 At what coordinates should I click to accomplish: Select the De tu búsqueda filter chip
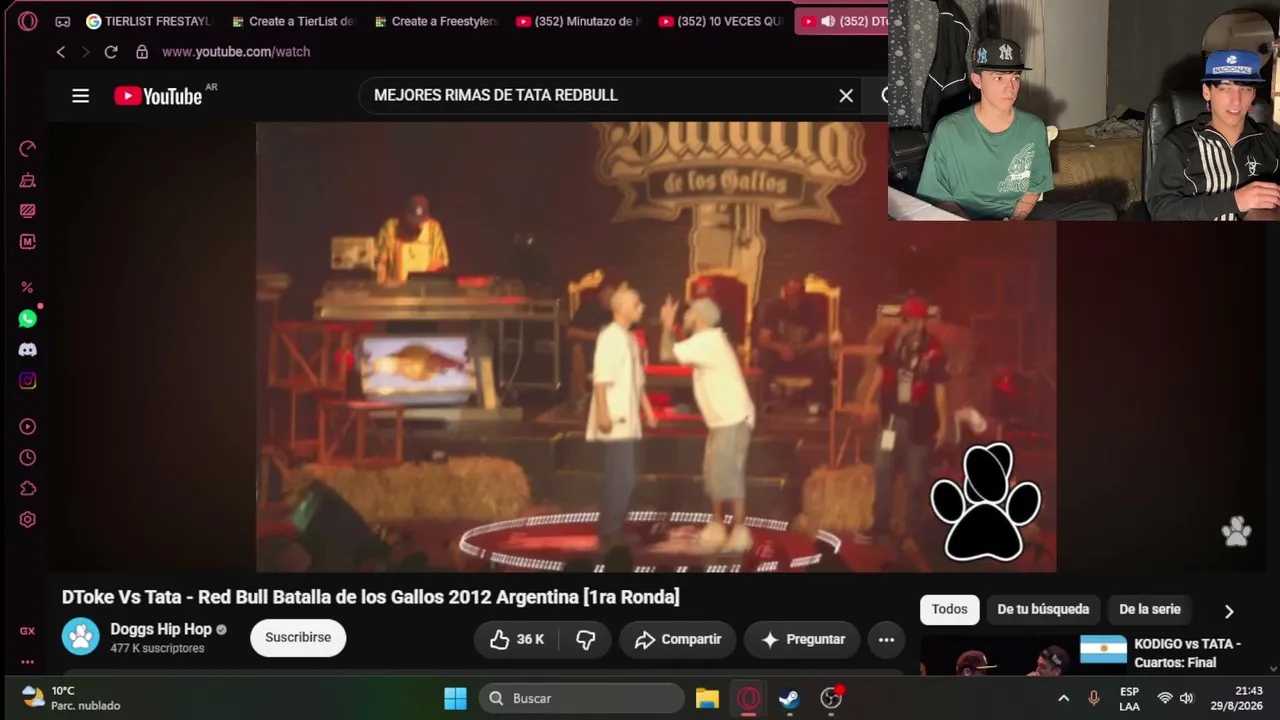(x=1043, y=609)
